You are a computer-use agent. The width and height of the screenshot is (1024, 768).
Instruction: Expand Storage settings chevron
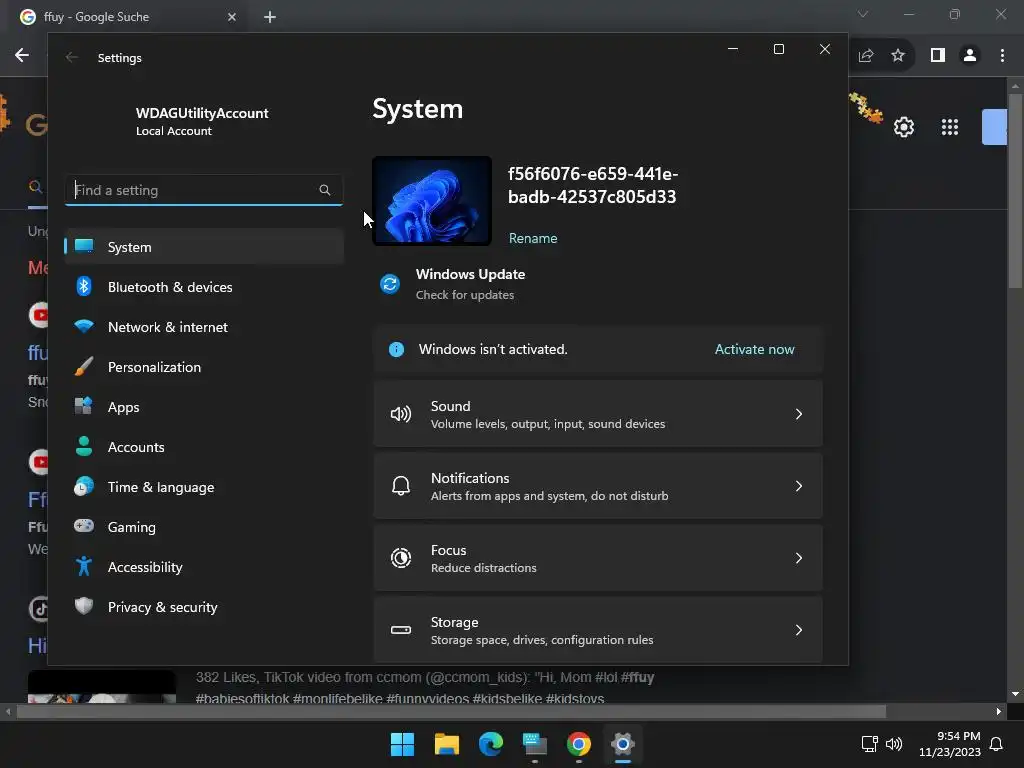tap(799, 630)
